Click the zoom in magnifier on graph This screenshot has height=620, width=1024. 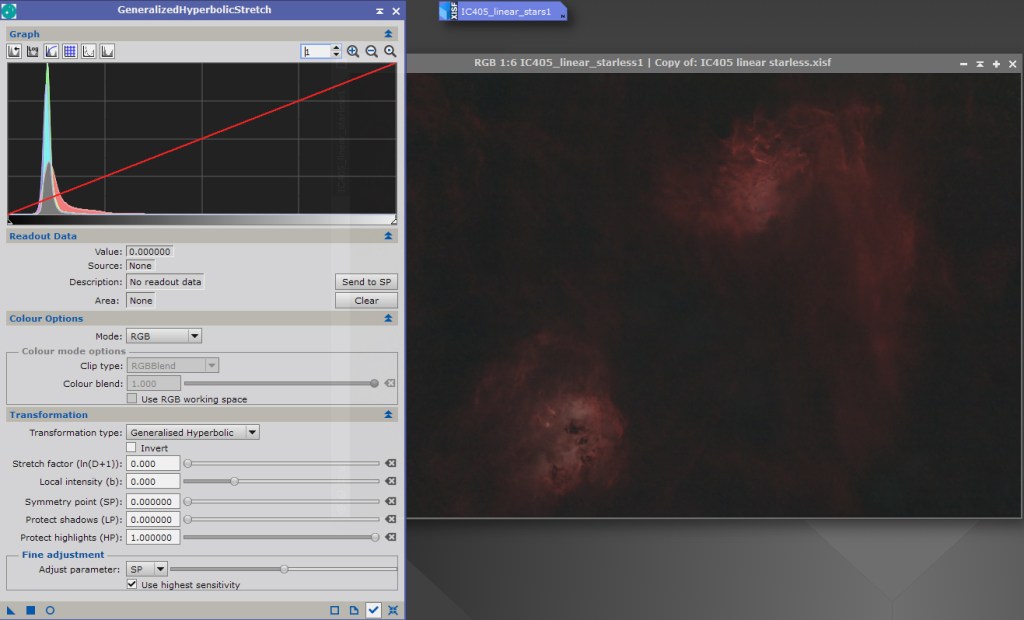tap(353, 51)
